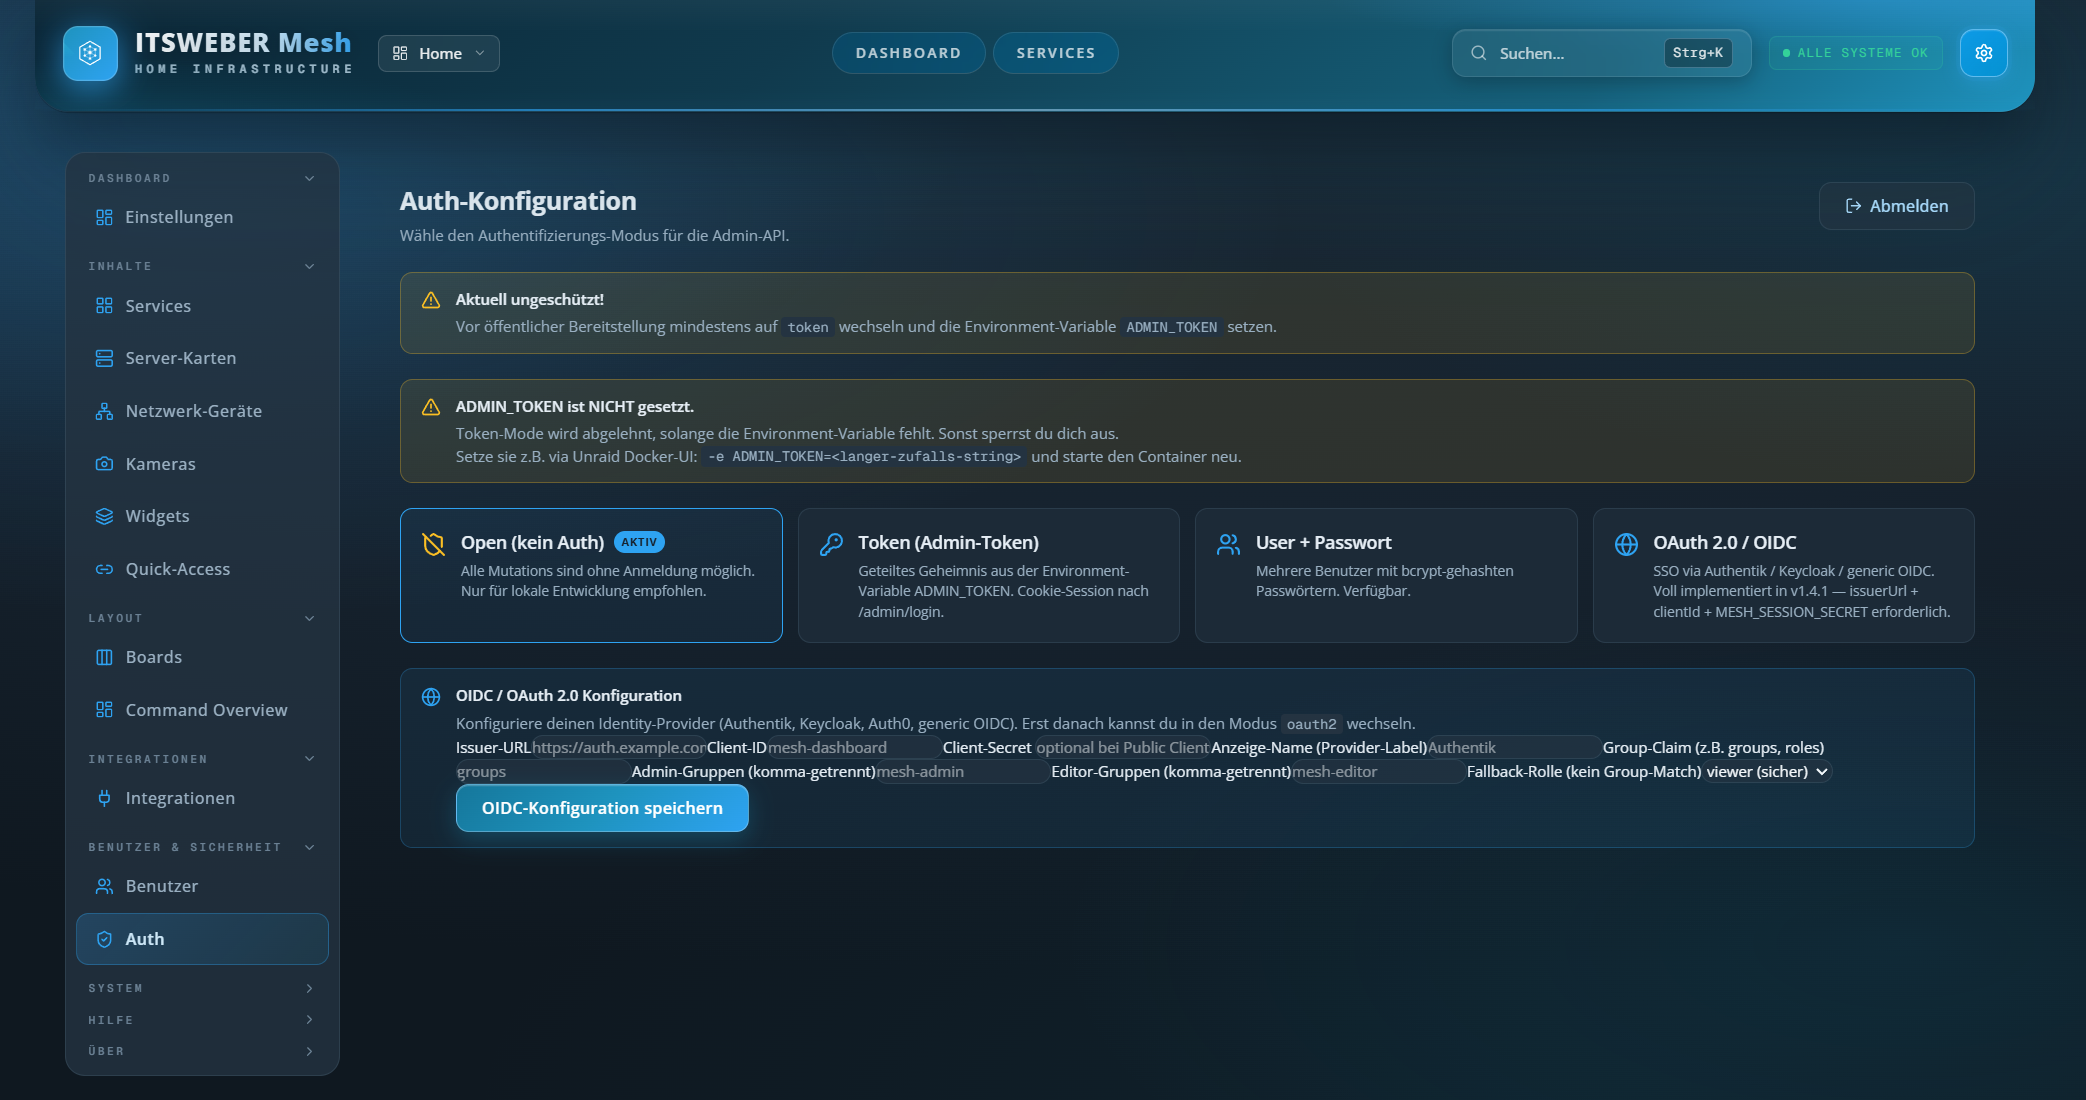Open the Kameras section via camera icon
Image resolution: width=2086 pixels, height=1100 pixels.
click(x=105, y=463)
